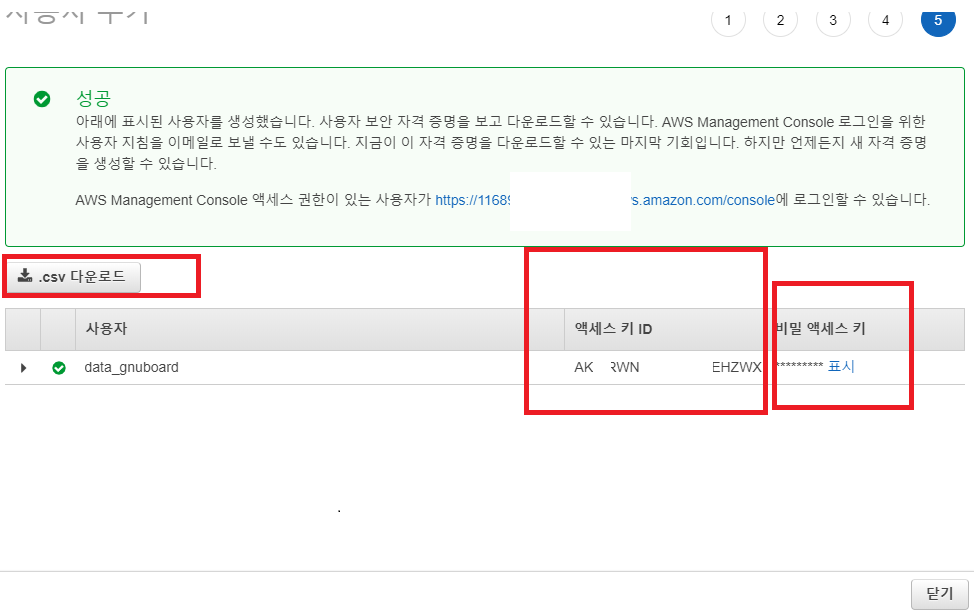Show the secret access key
The width and height of the screenshot is (974, 614).
pos(841,367)
